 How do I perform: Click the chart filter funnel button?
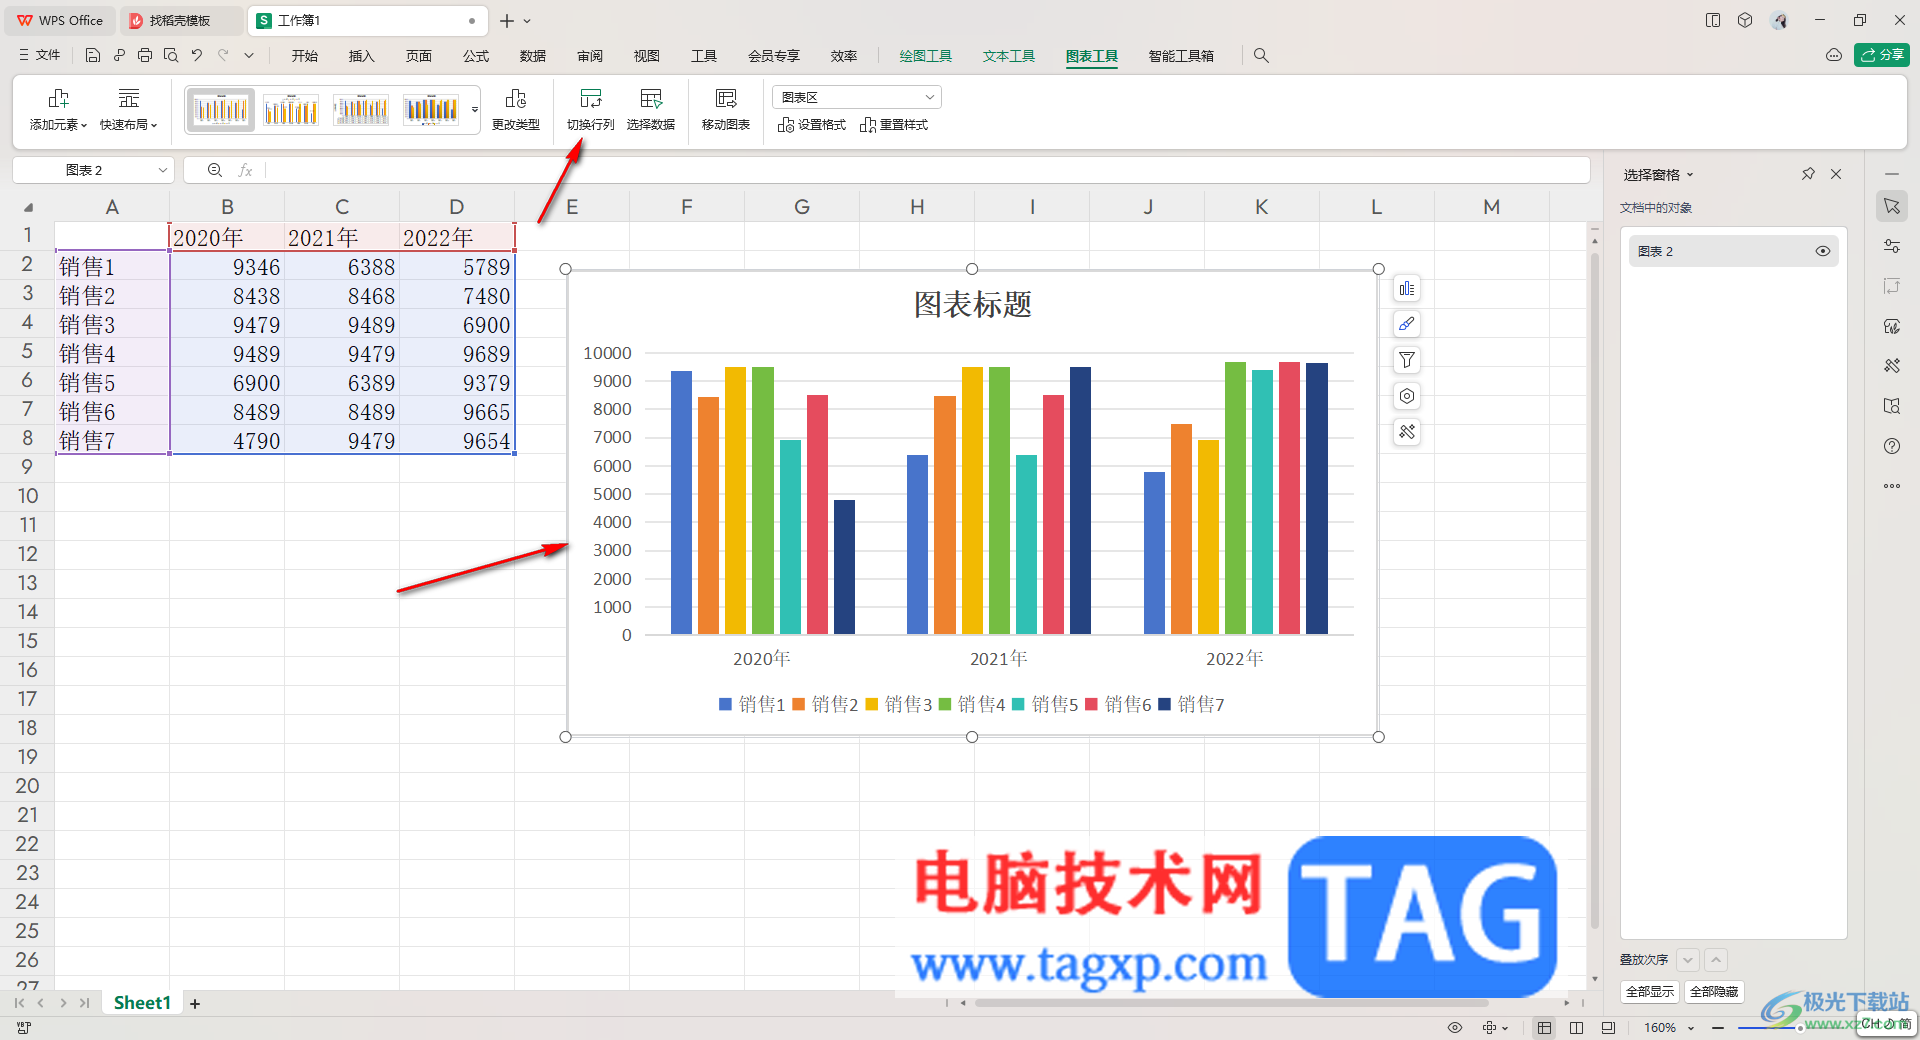point(1407,360)
